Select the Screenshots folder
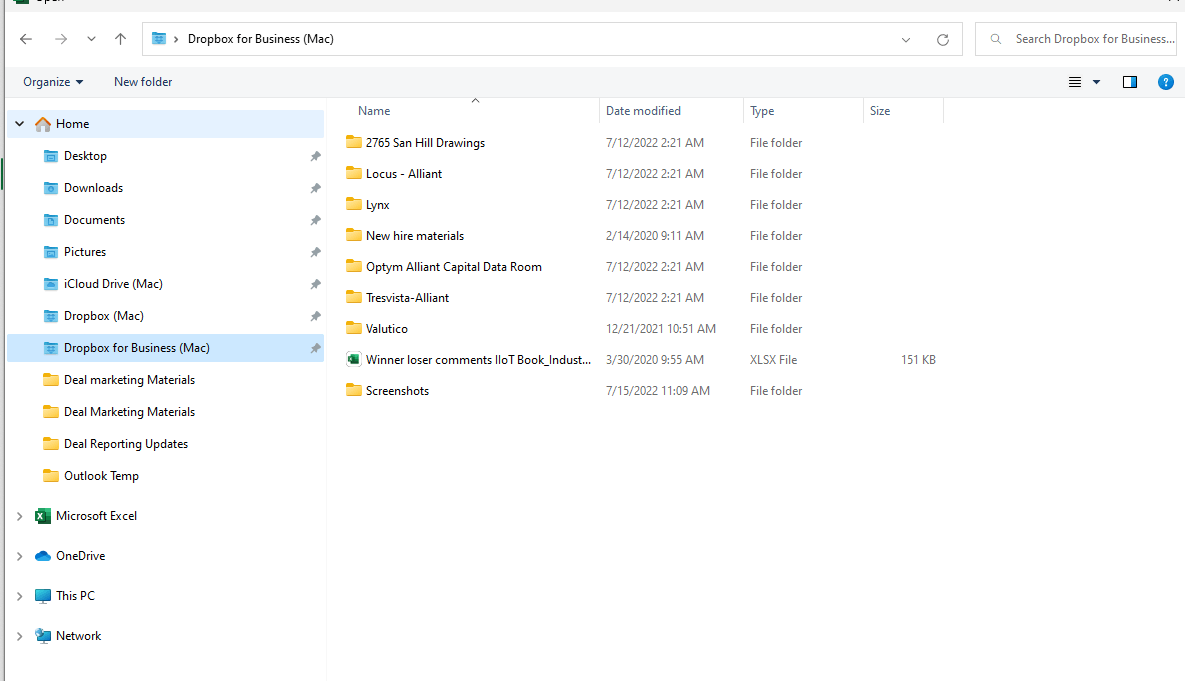Image resolution: width=1185 pixels, height=681 pixels. pyautogui.click(x=398, y=391)
